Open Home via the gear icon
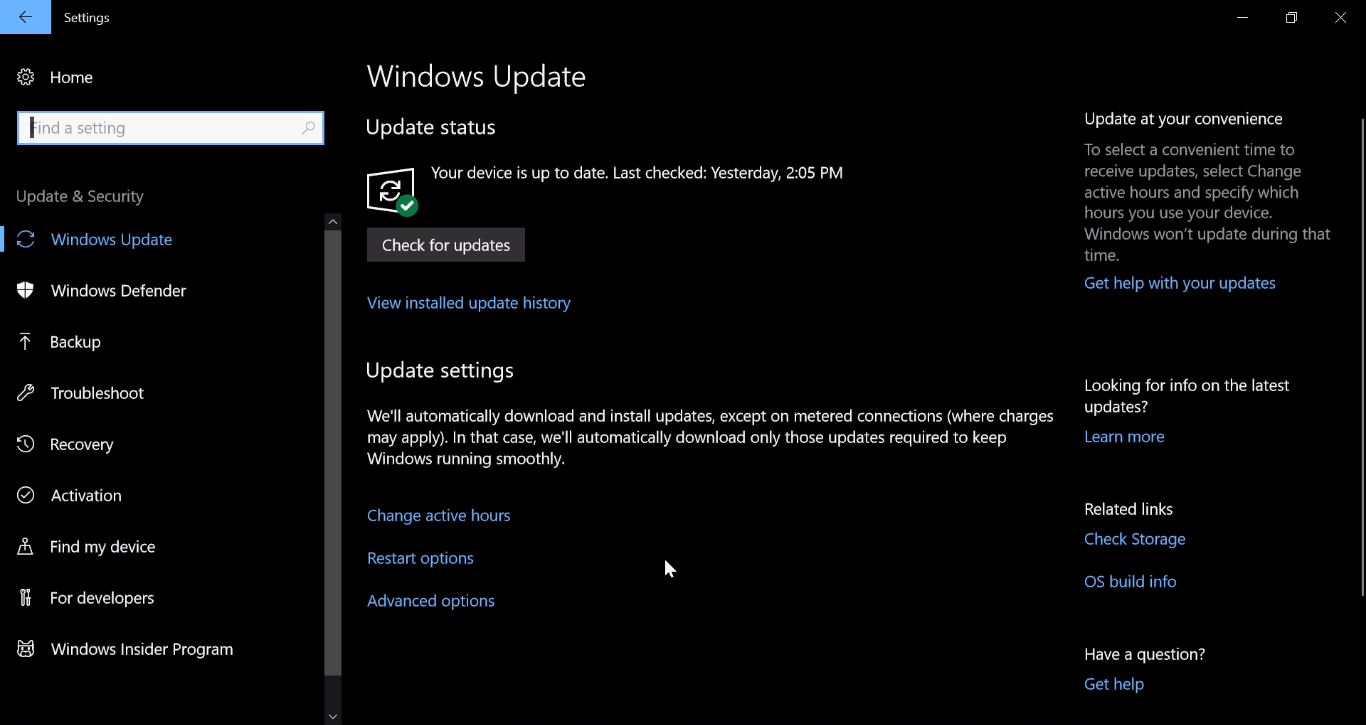Screen dimensions: 1366x725 coord(26,77)
